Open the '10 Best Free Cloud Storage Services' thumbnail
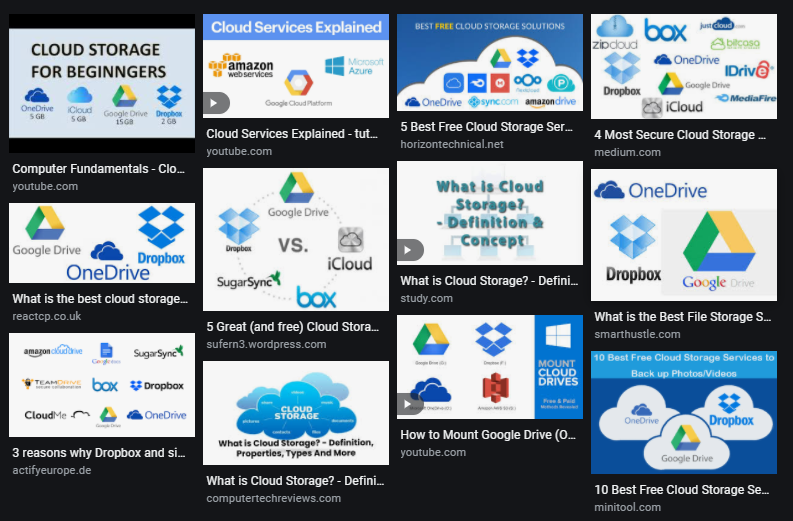Screen dimensions: 793x521 (684, 413)
